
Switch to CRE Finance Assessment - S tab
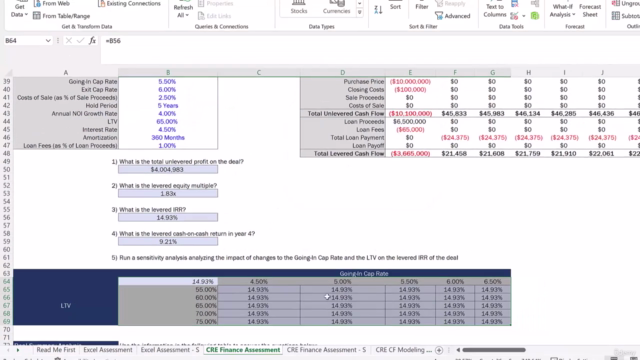click(326, 350)
